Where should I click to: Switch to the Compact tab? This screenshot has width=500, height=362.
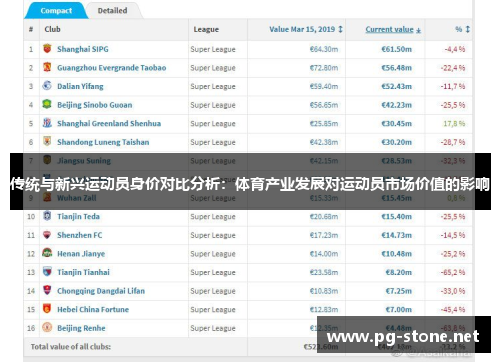click(x=56, y=11)
